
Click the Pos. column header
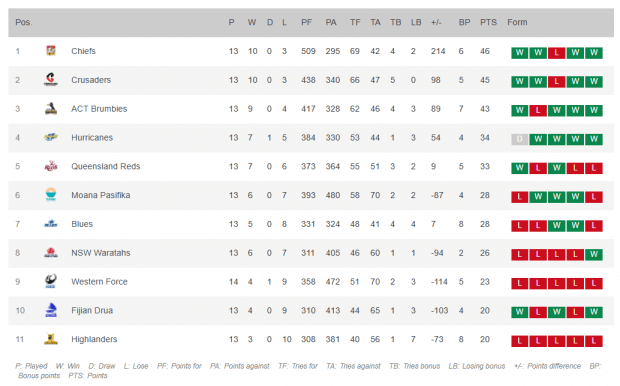coord(23,22)
